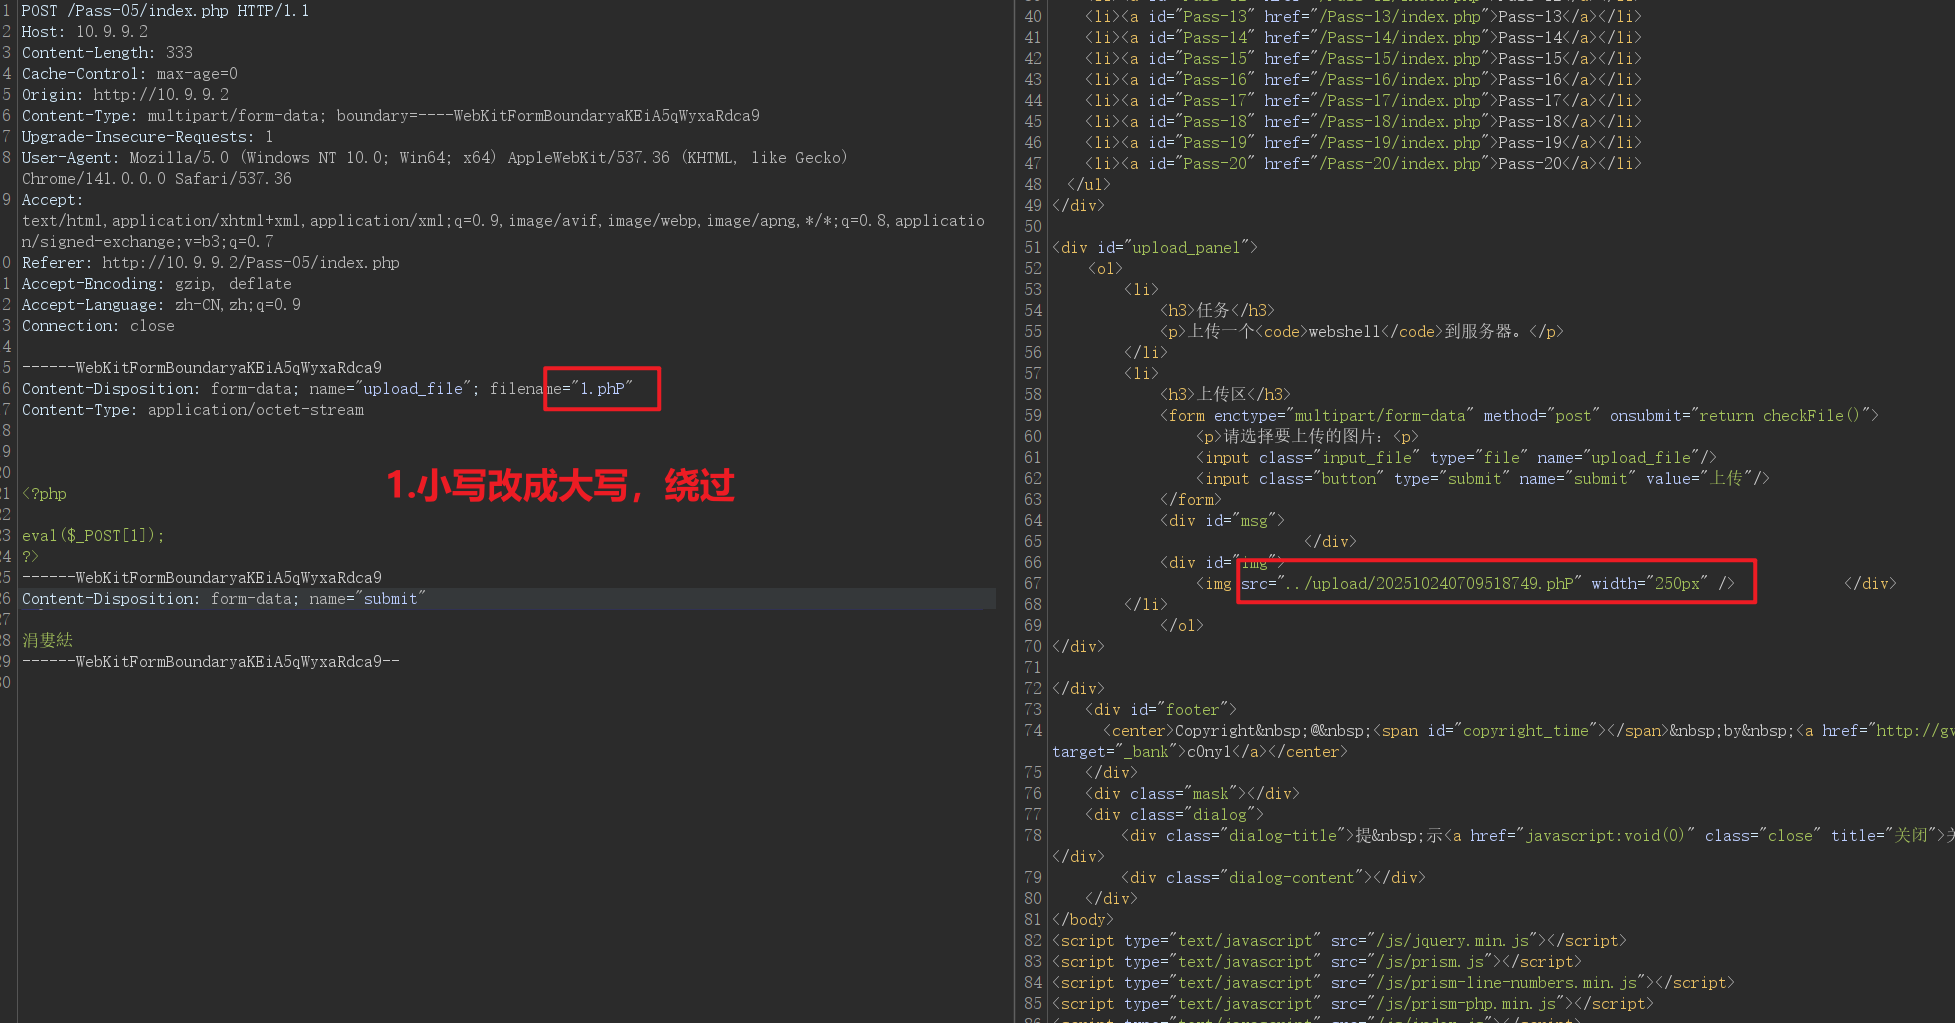Select the Pass-18 link line in response

coord(1364,122)
